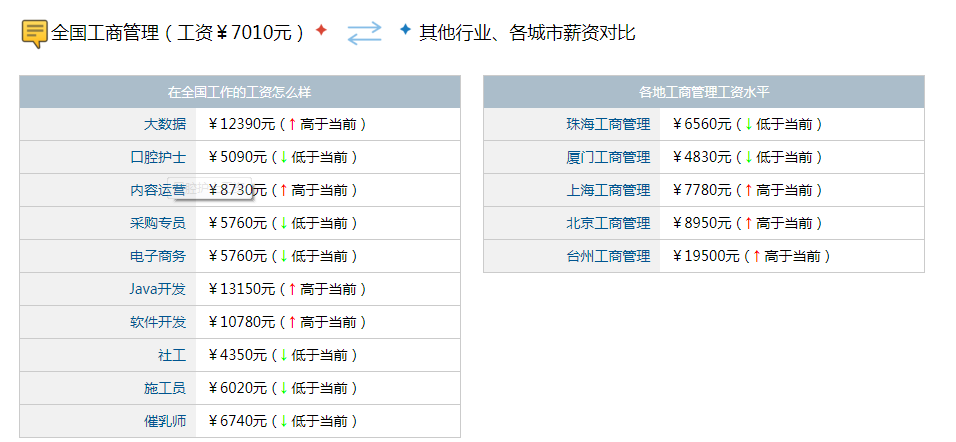Click the green down arrow beside 口腔护士 salary
956x442 pixels.
coord(283,157)
